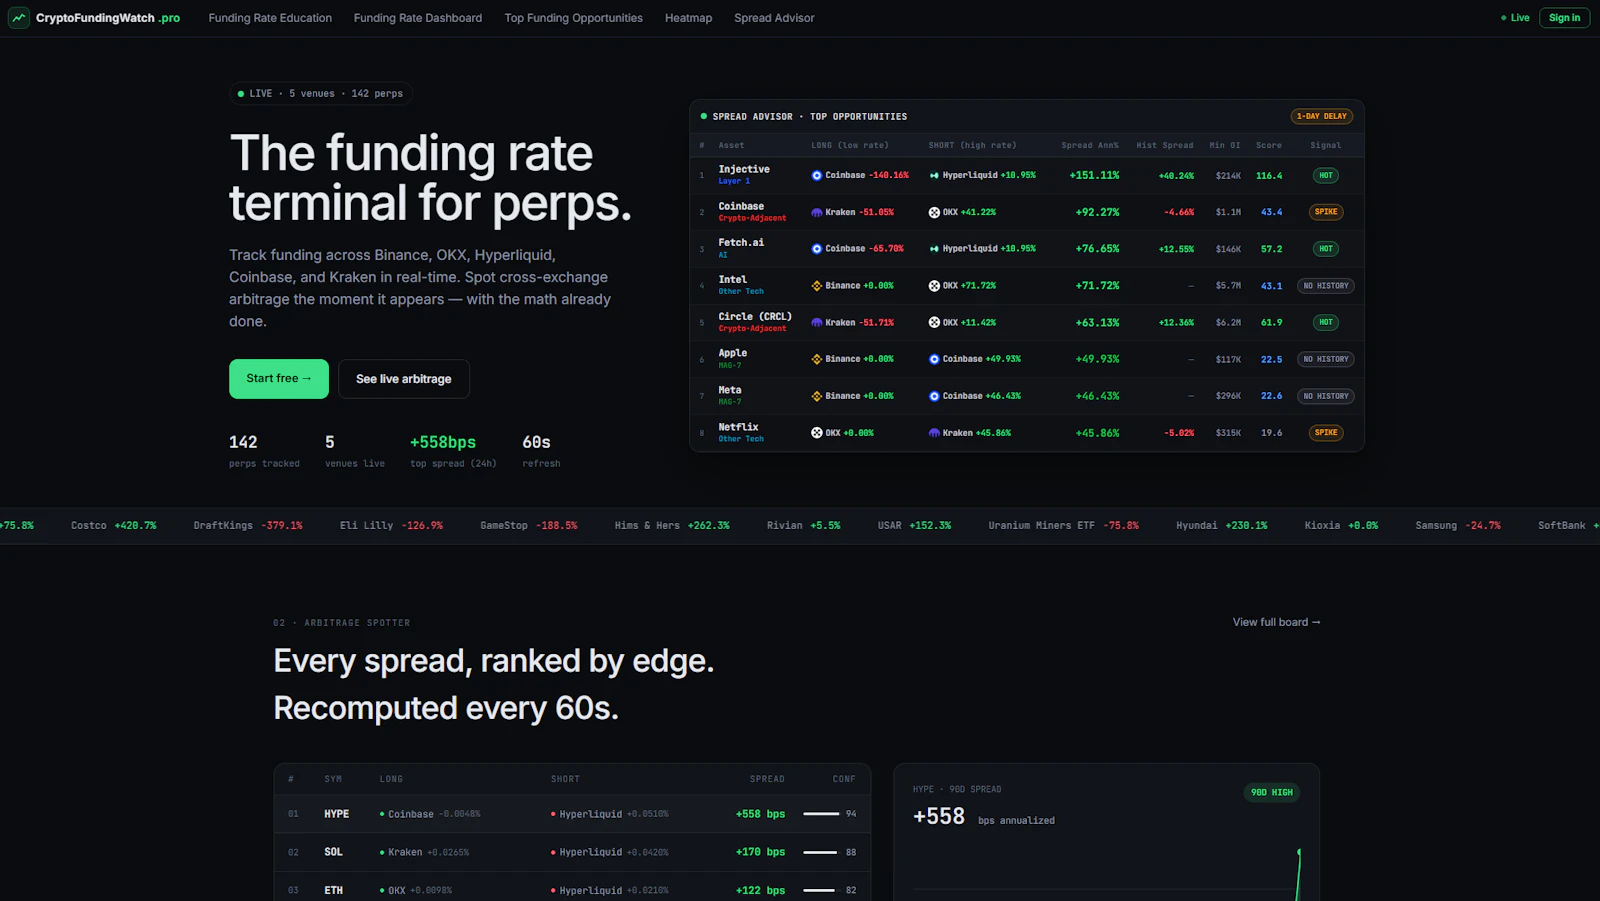The width and height of the screenshot is (1600, 901).
Task: Click green live dot in Spread Advisor header
Action: (x=704, y=116)
